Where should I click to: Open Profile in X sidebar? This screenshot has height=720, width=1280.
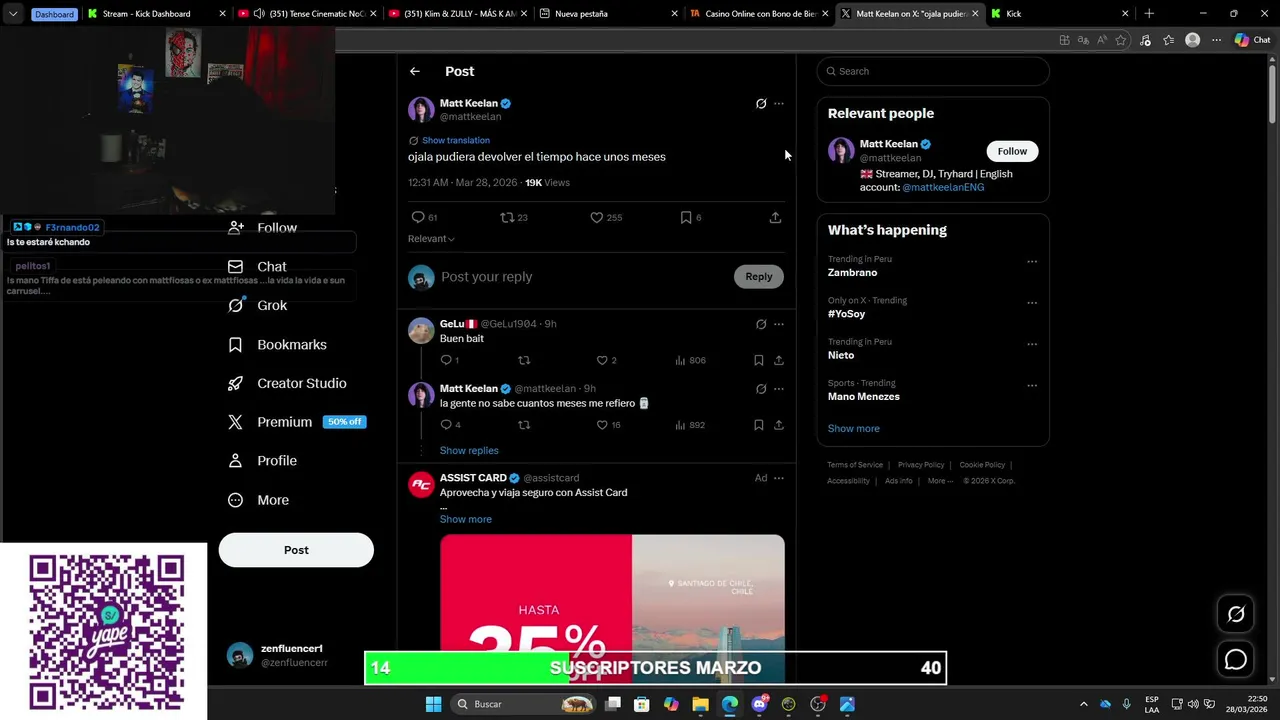[x=263, y=461]
